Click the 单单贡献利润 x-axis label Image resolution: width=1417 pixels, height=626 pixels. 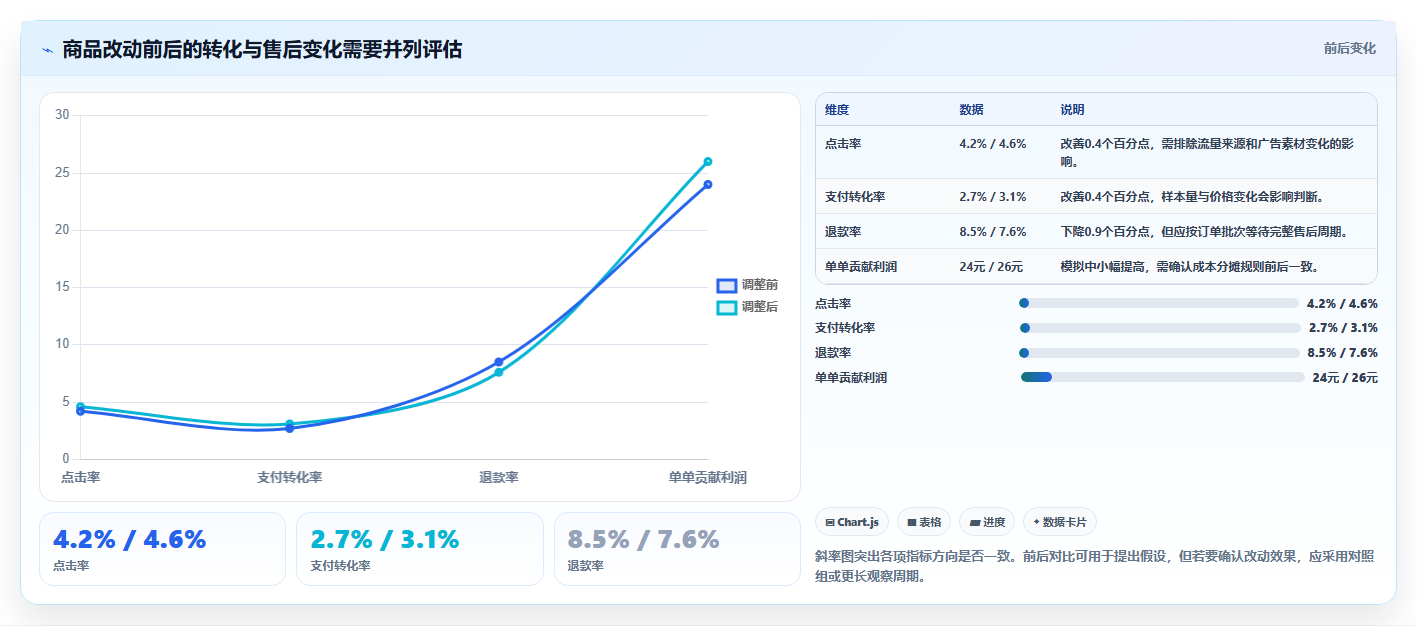707,478
